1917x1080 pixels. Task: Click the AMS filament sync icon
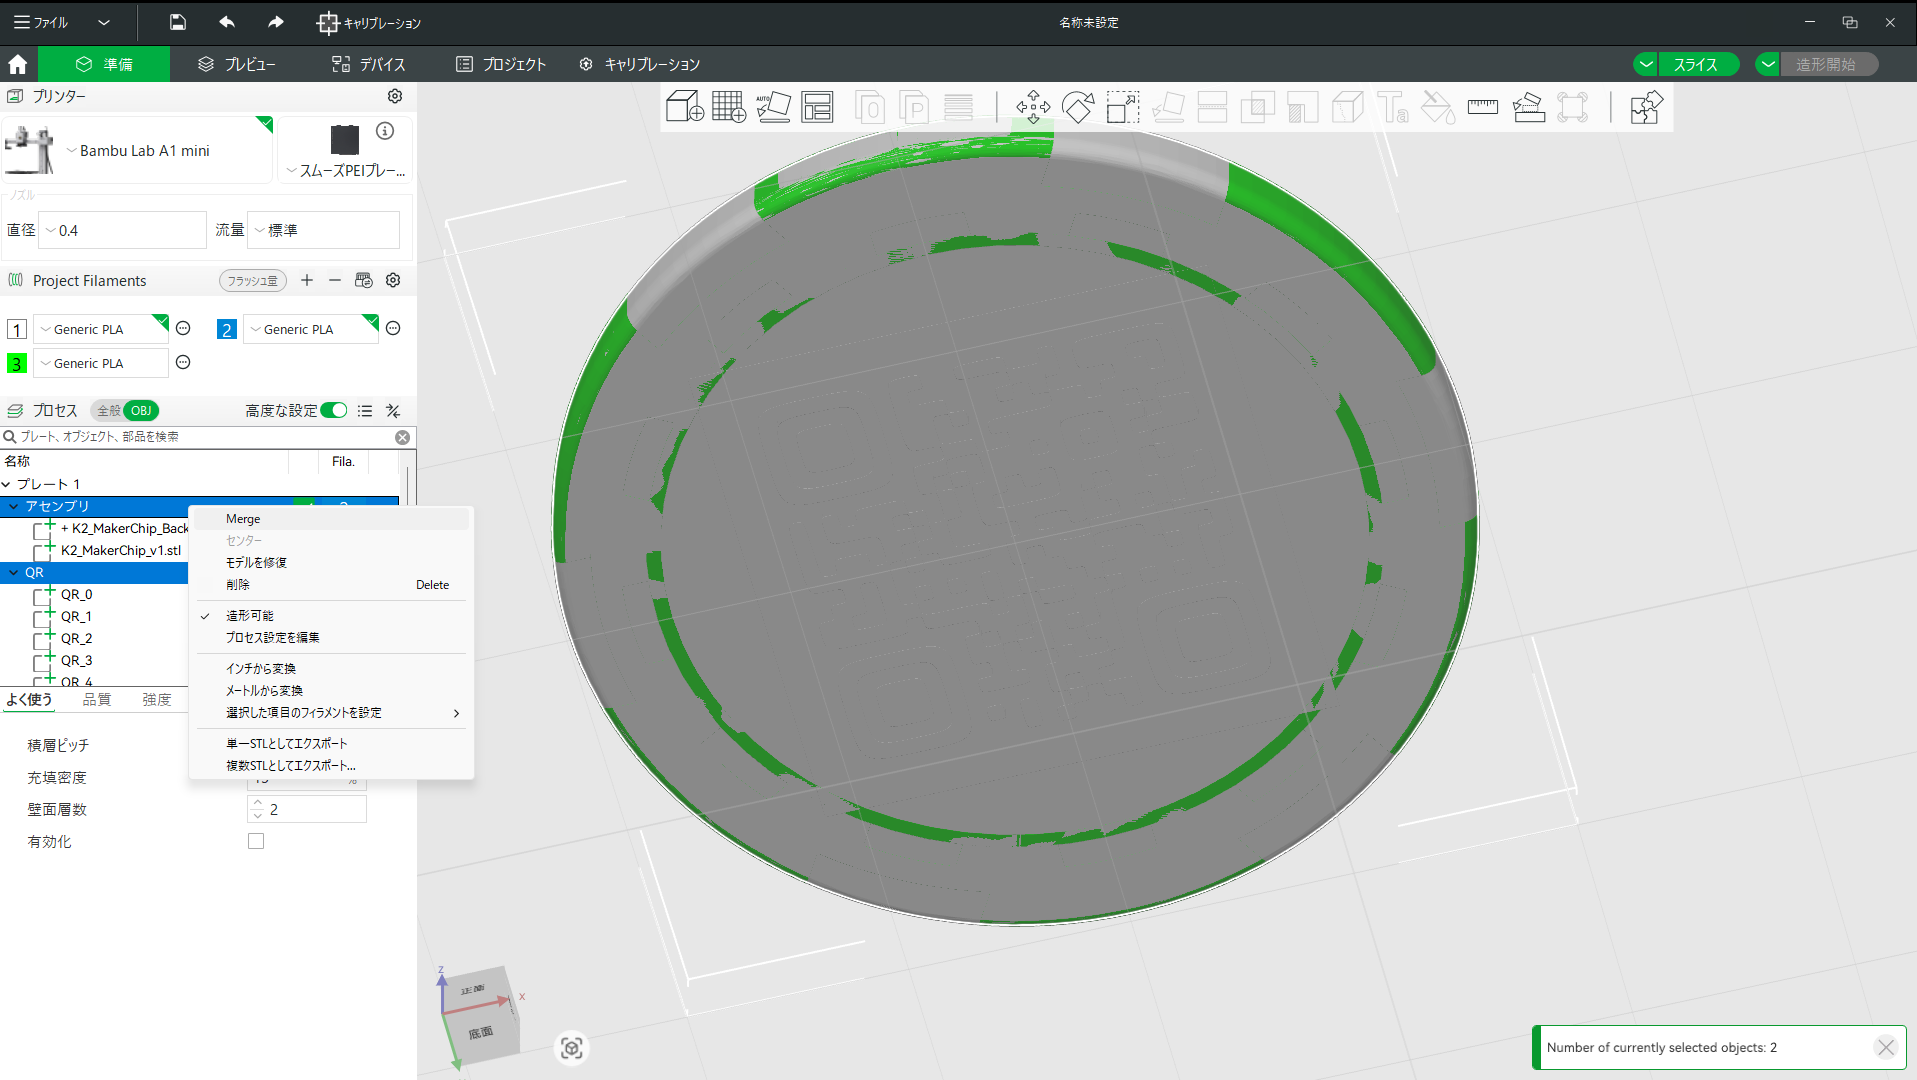364,280
